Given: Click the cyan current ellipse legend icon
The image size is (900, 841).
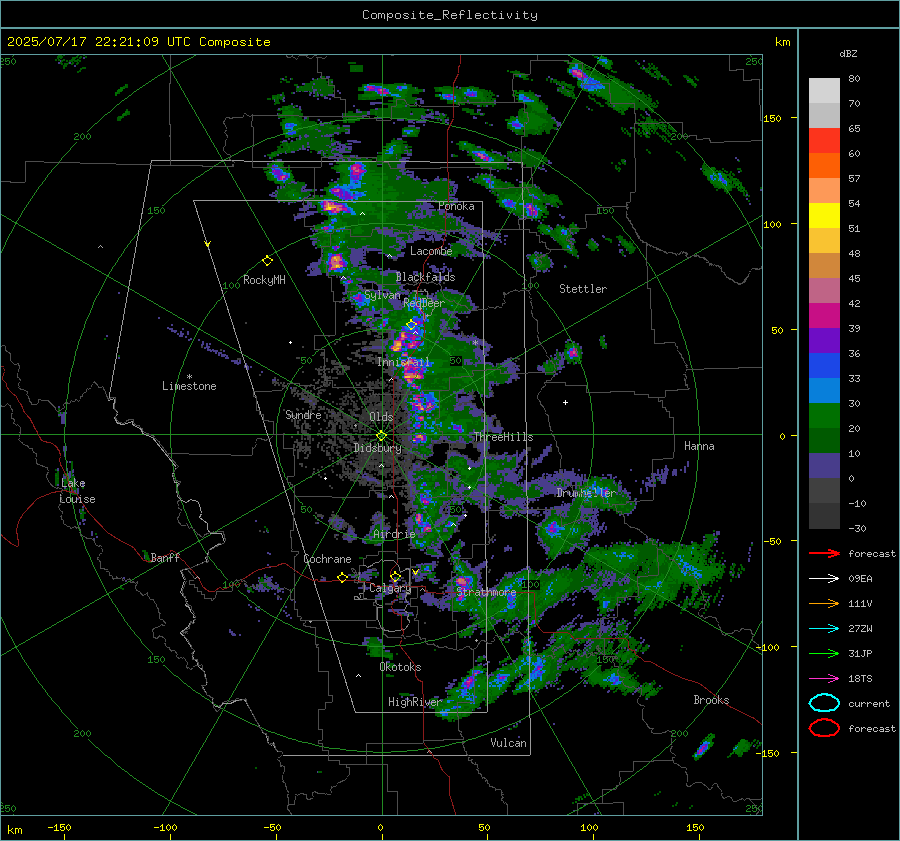Looking at the screenshot, I should 824,703.
